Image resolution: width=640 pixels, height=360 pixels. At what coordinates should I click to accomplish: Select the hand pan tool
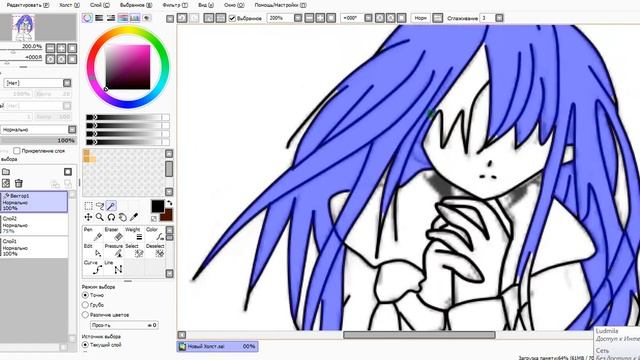[122, 217]
